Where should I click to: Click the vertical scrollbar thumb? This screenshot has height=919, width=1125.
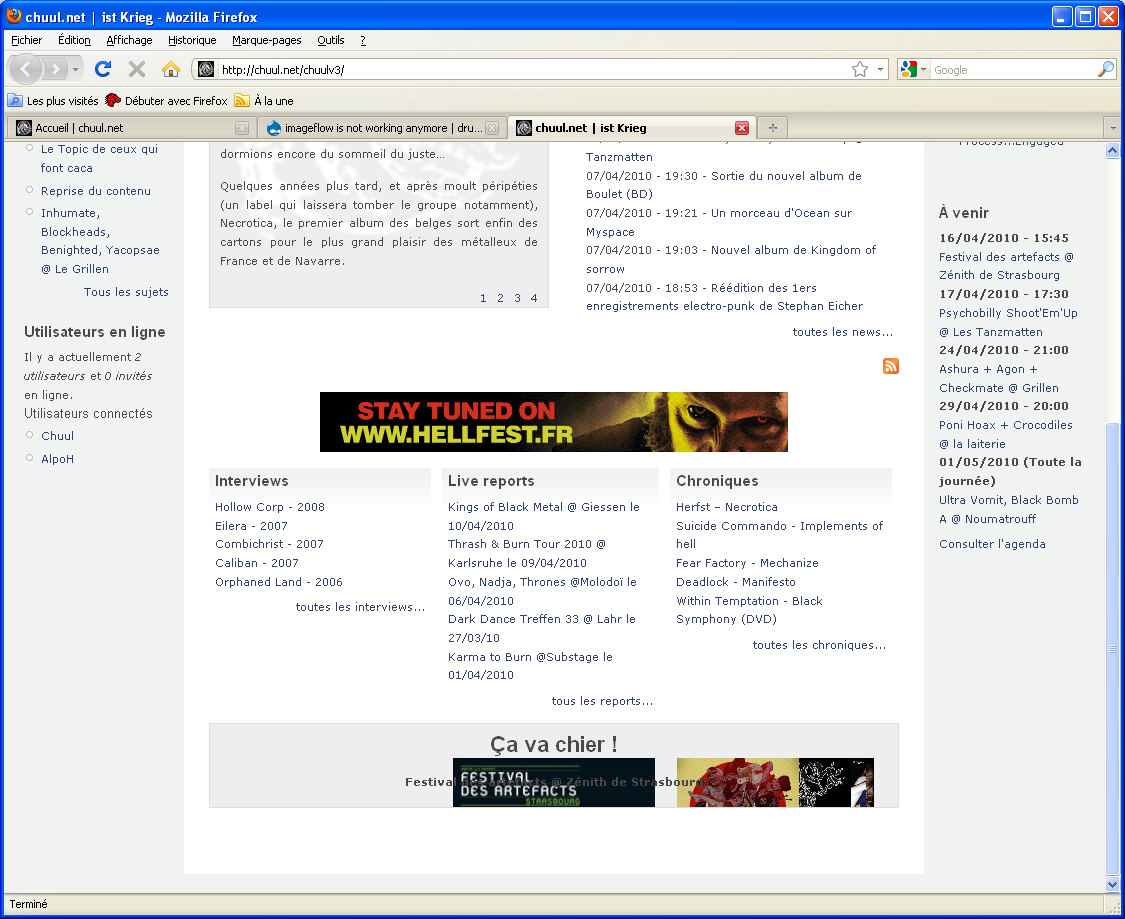1112,649
